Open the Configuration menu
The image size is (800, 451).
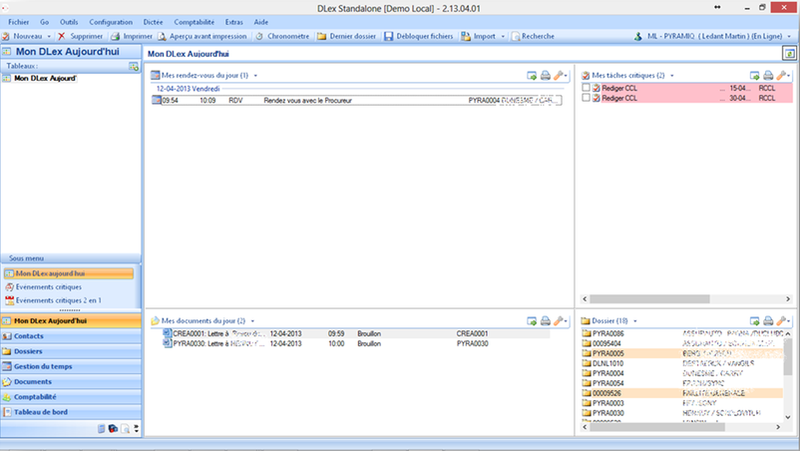tap(110, 21)
